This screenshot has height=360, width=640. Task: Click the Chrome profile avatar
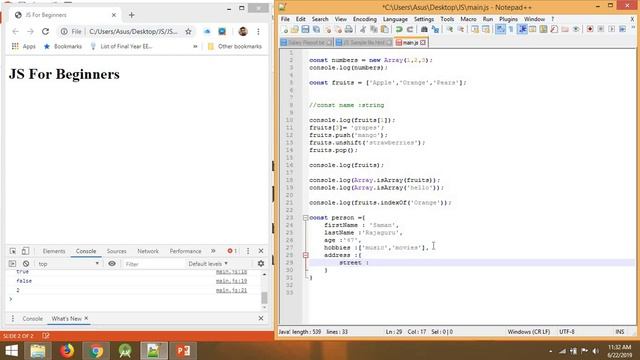[243, 31]
